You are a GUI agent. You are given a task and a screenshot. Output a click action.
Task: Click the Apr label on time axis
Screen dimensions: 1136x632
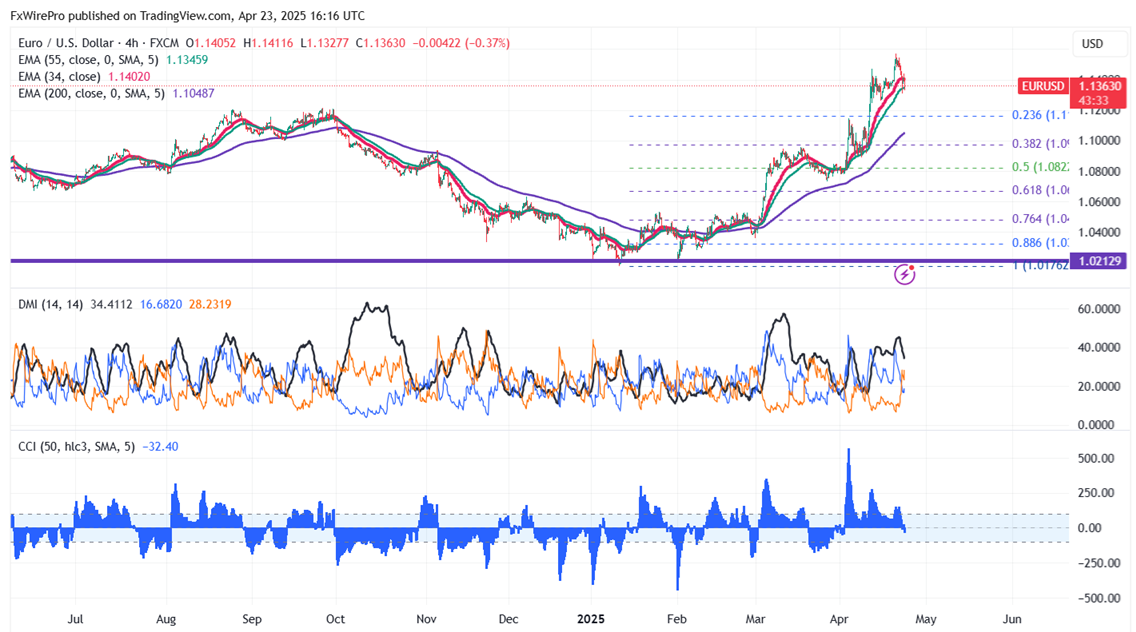pyautogui.click(x=839, y=620)
